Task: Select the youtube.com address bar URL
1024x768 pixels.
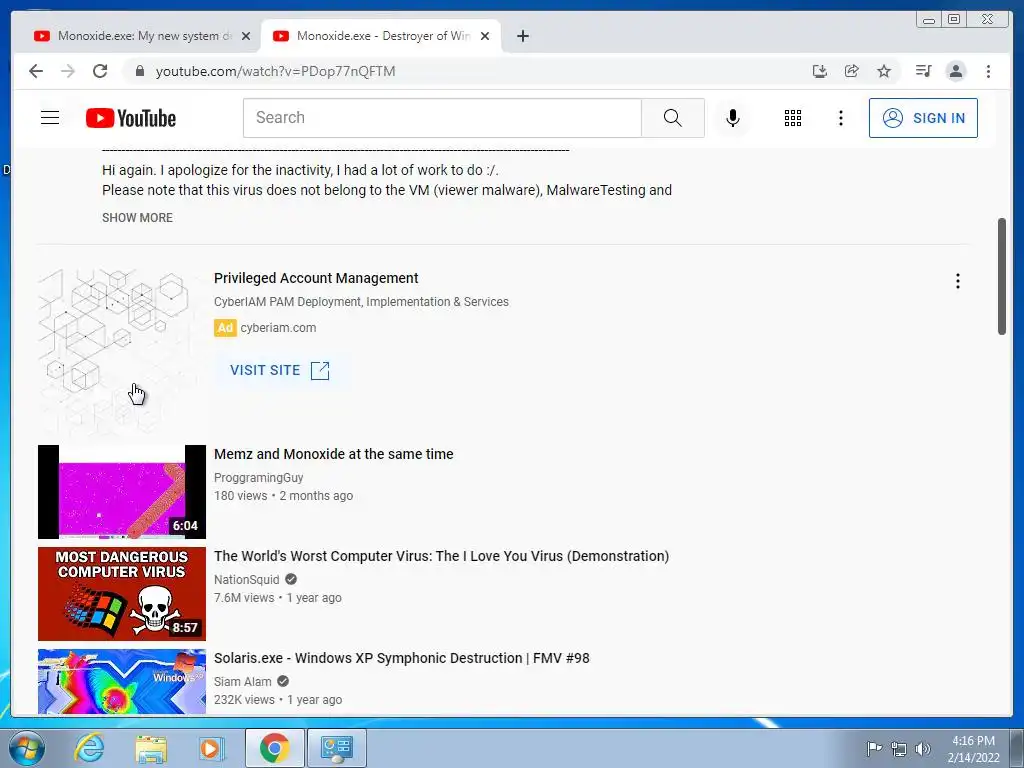Action: tap(275, 71)
